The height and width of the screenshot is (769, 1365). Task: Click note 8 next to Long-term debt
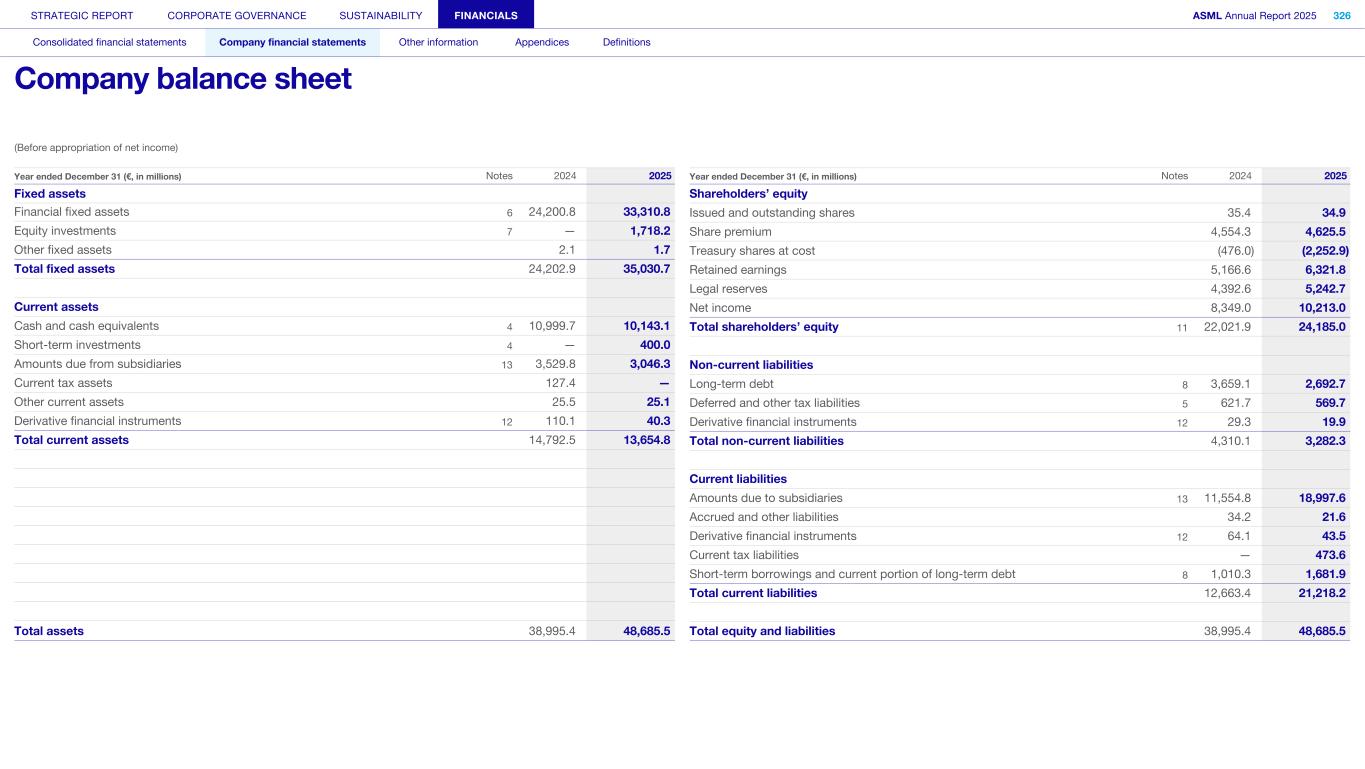(x=1185, y=385)
